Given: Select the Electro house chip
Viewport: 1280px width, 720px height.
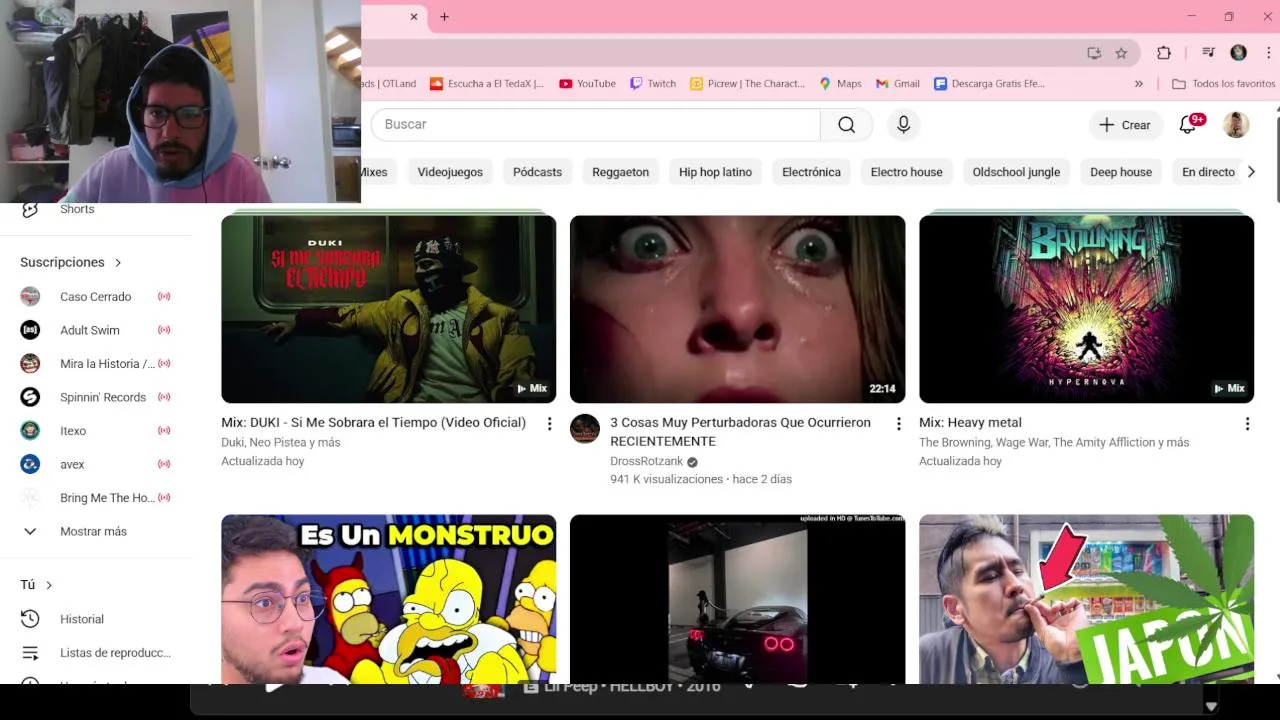Looking at the screenshot, I should point(906,172).
